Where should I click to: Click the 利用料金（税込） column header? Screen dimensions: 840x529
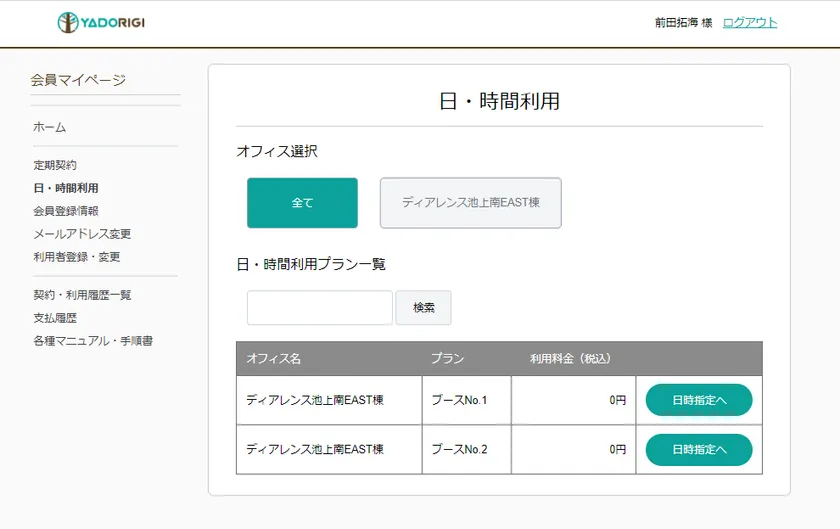[x=570, y=358]
